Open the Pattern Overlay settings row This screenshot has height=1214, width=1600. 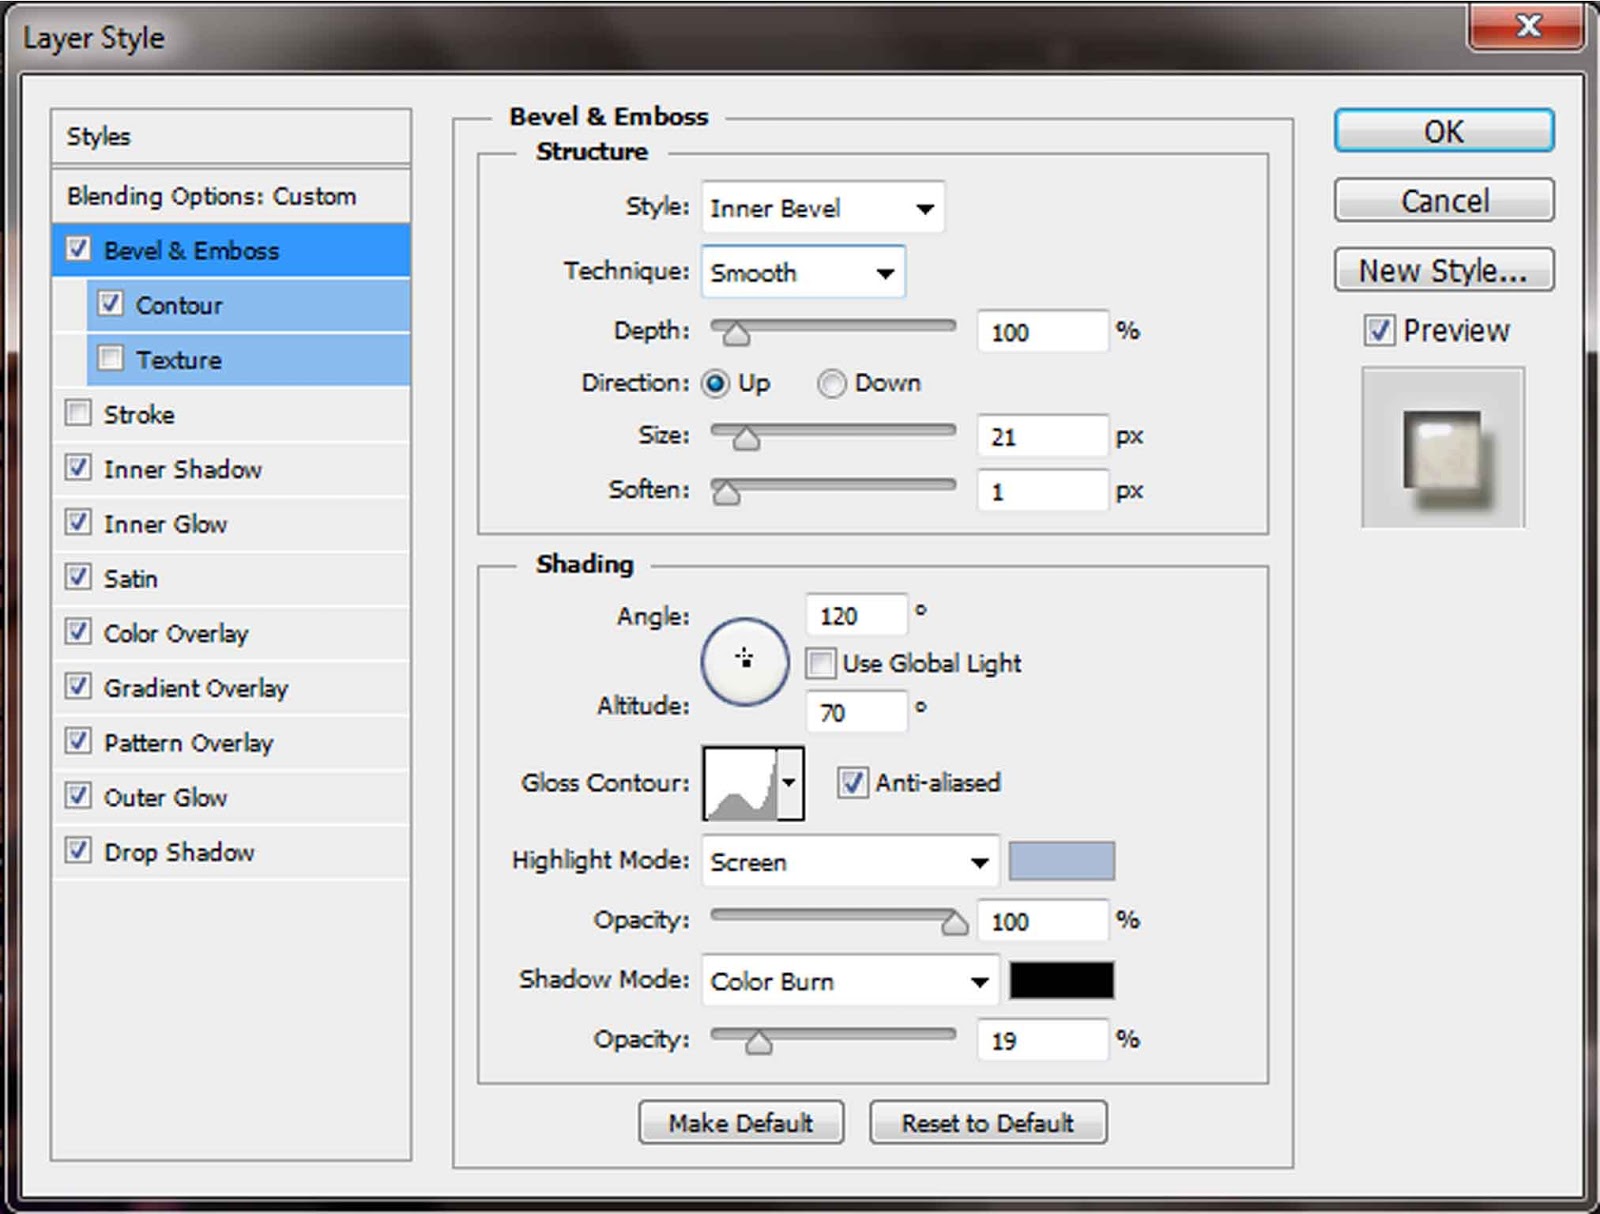pyautogui.click(x=231, y=742)
